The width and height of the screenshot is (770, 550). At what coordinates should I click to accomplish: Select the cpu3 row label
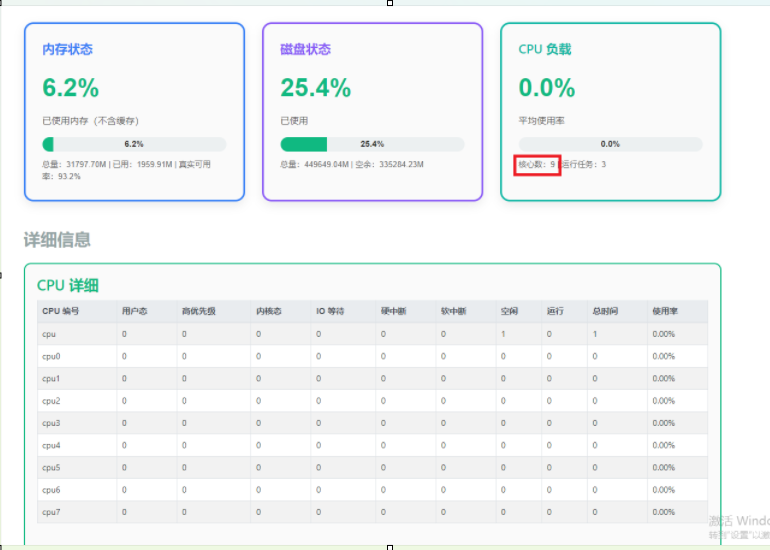[51, 423]
